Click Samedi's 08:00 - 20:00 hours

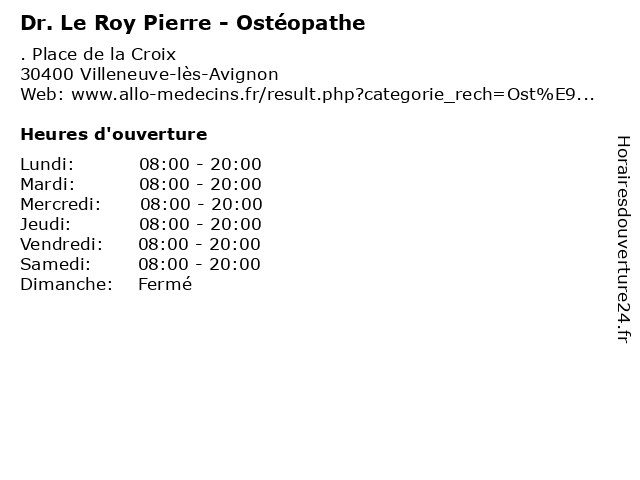coord(199,264)
